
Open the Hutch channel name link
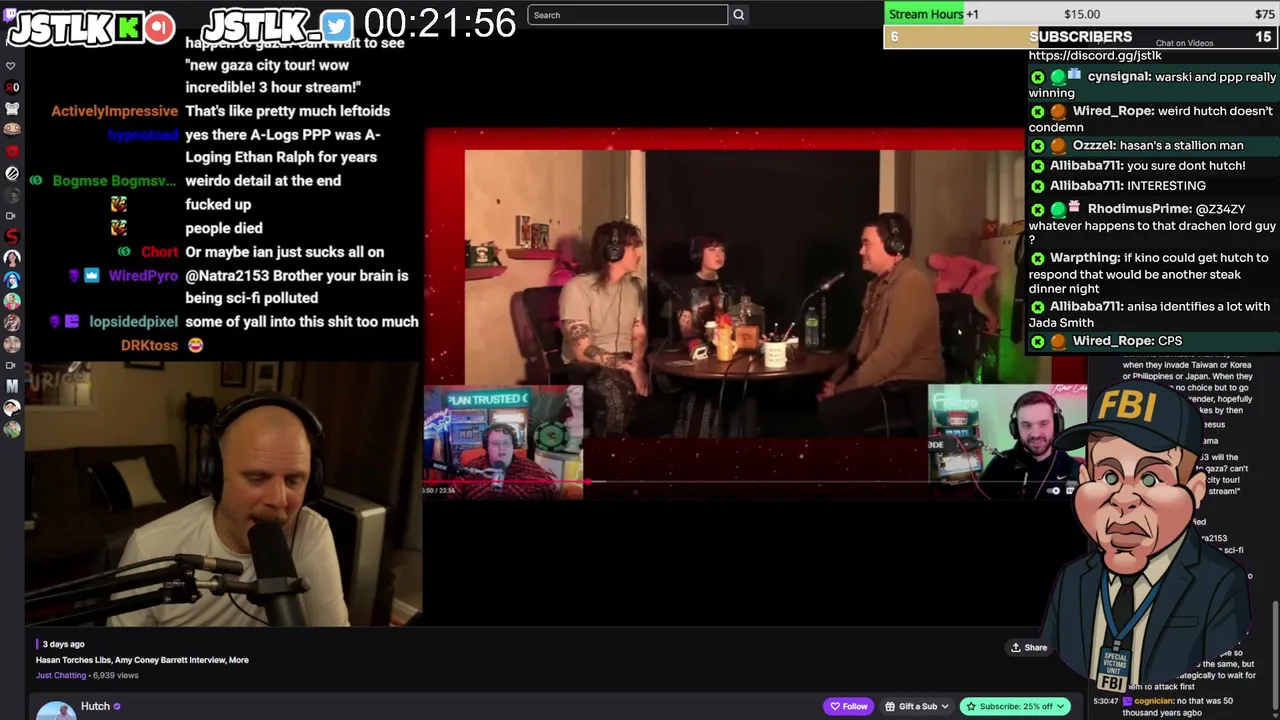[95, 707]
